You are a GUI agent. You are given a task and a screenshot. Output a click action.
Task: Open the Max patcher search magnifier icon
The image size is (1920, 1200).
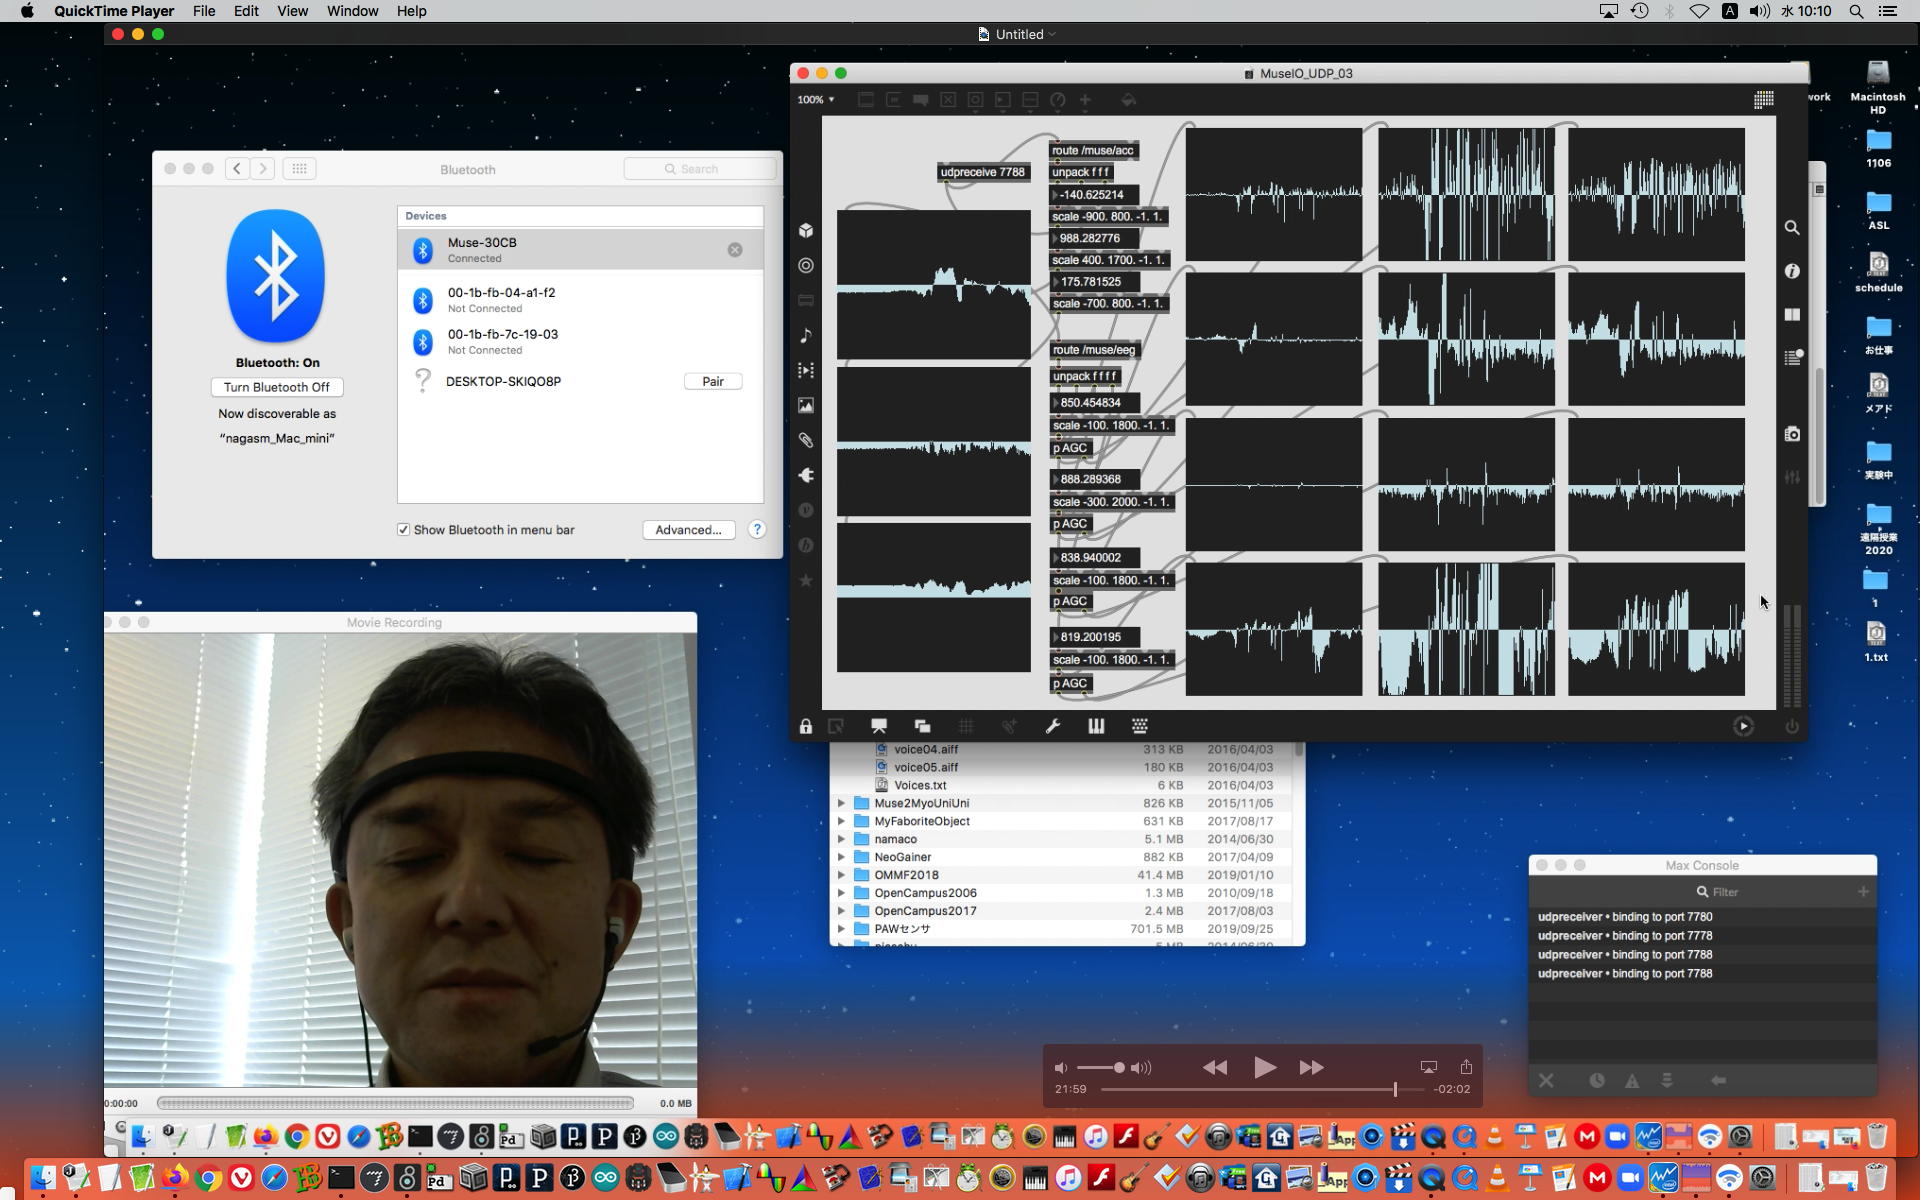(x=1792, y=228)
